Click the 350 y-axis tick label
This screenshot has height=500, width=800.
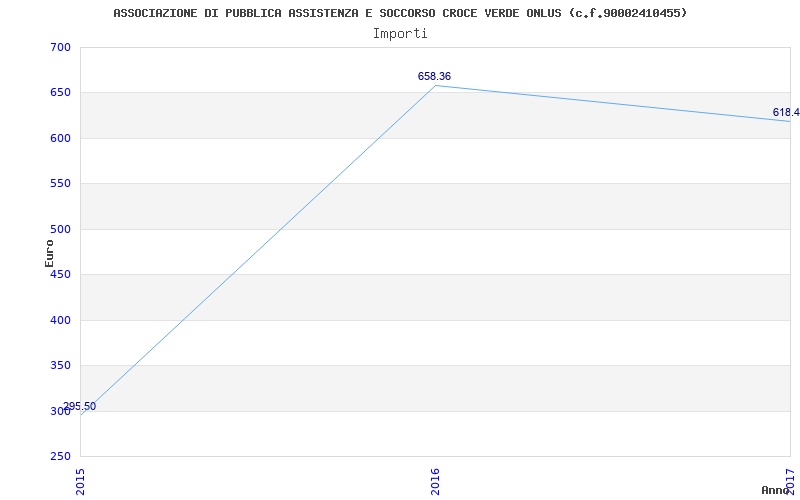tap(60, 366)
